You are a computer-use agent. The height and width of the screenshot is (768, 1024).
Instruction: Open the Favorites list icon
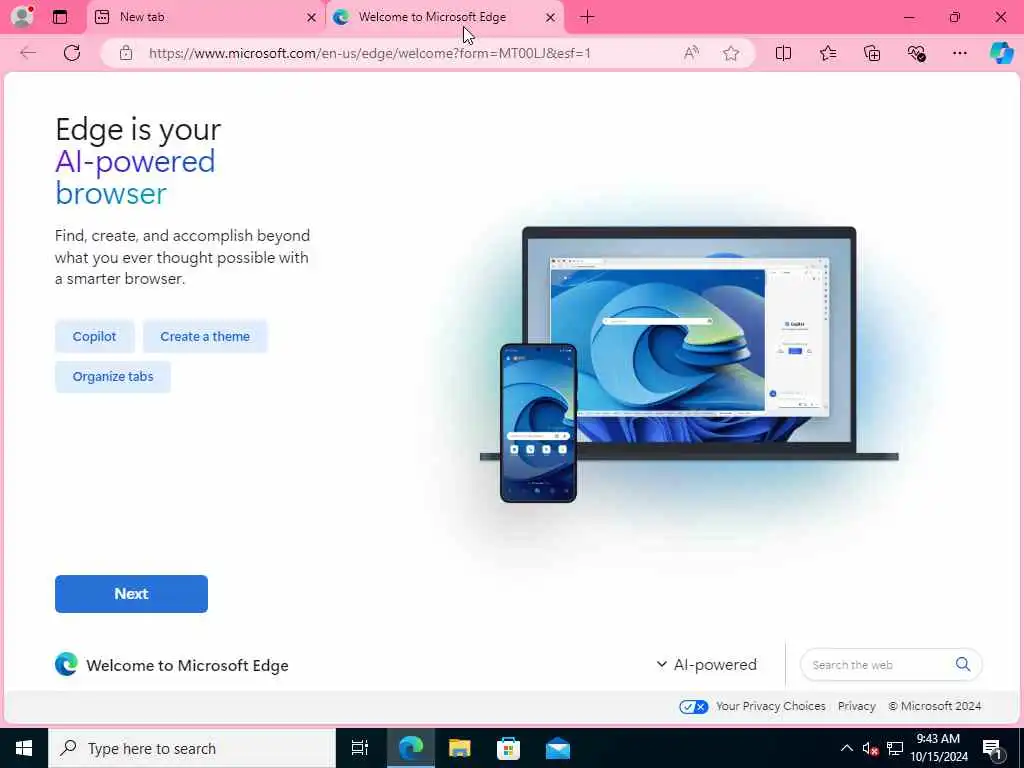click(827, 53)
